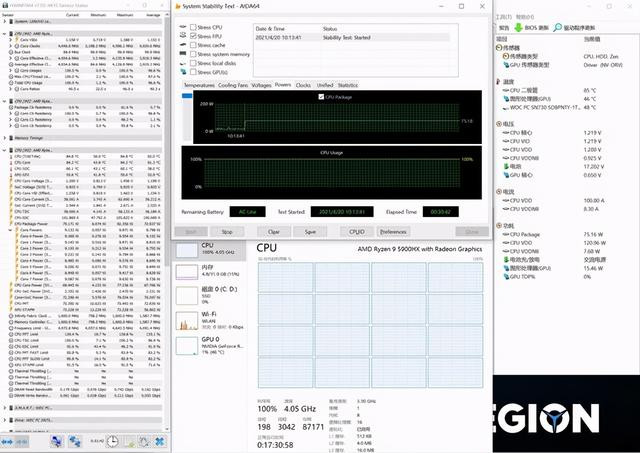Click HWiNFO logging sheet icon
640x453 pixels.
coord(130,442)
